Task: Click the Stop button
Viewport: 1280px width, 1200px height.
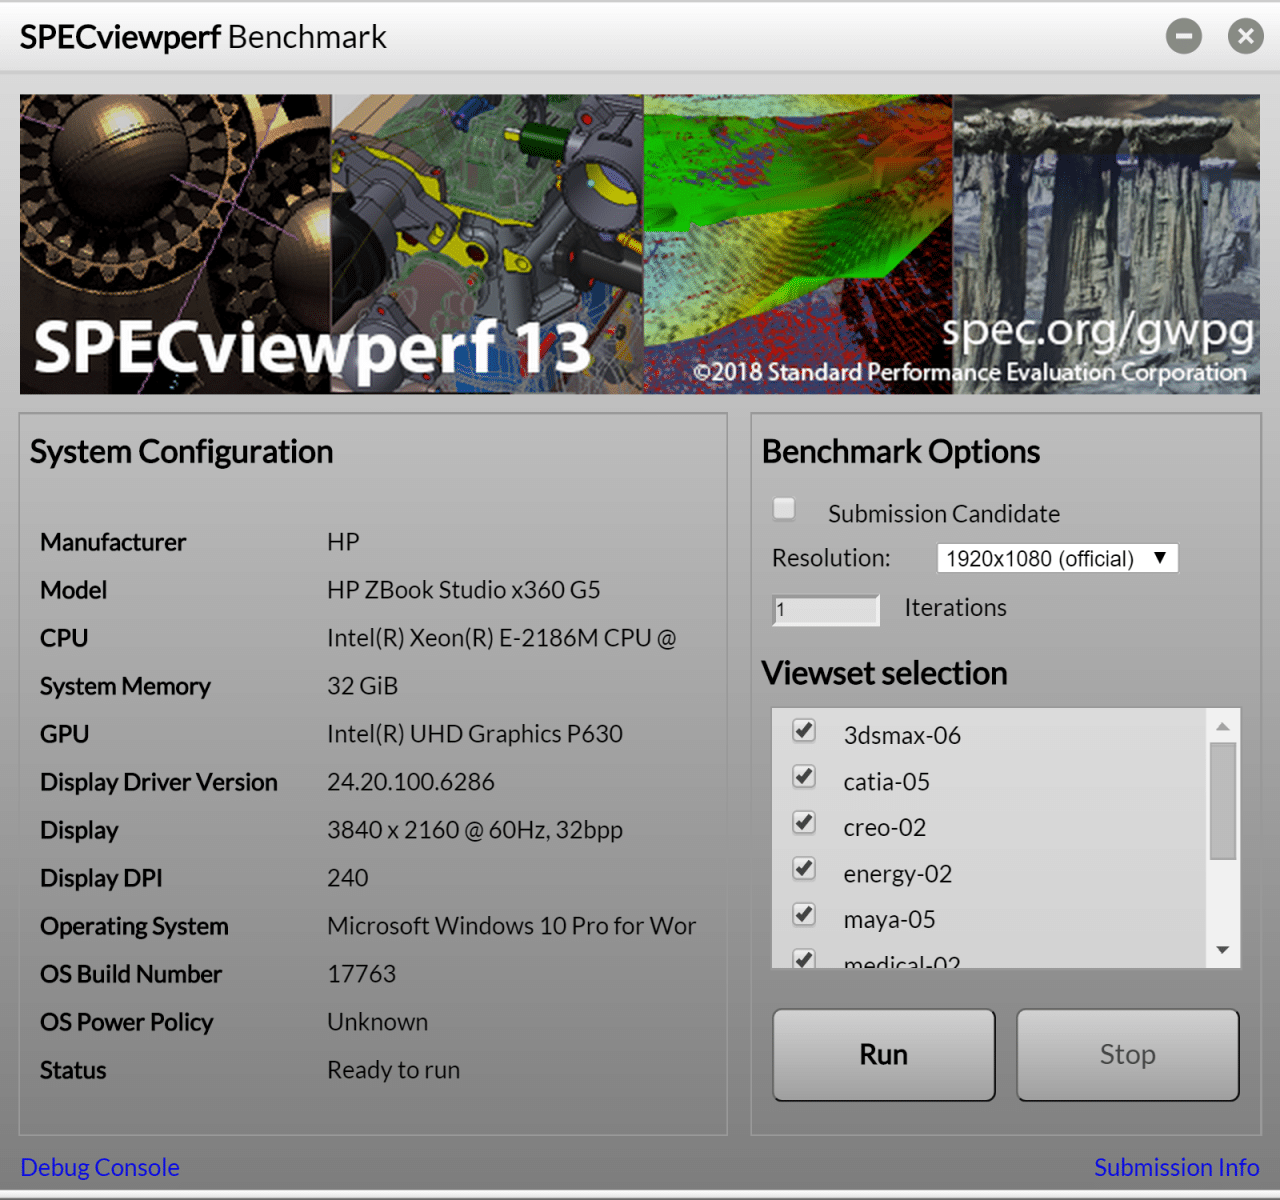Action: pos(1128,1055)
